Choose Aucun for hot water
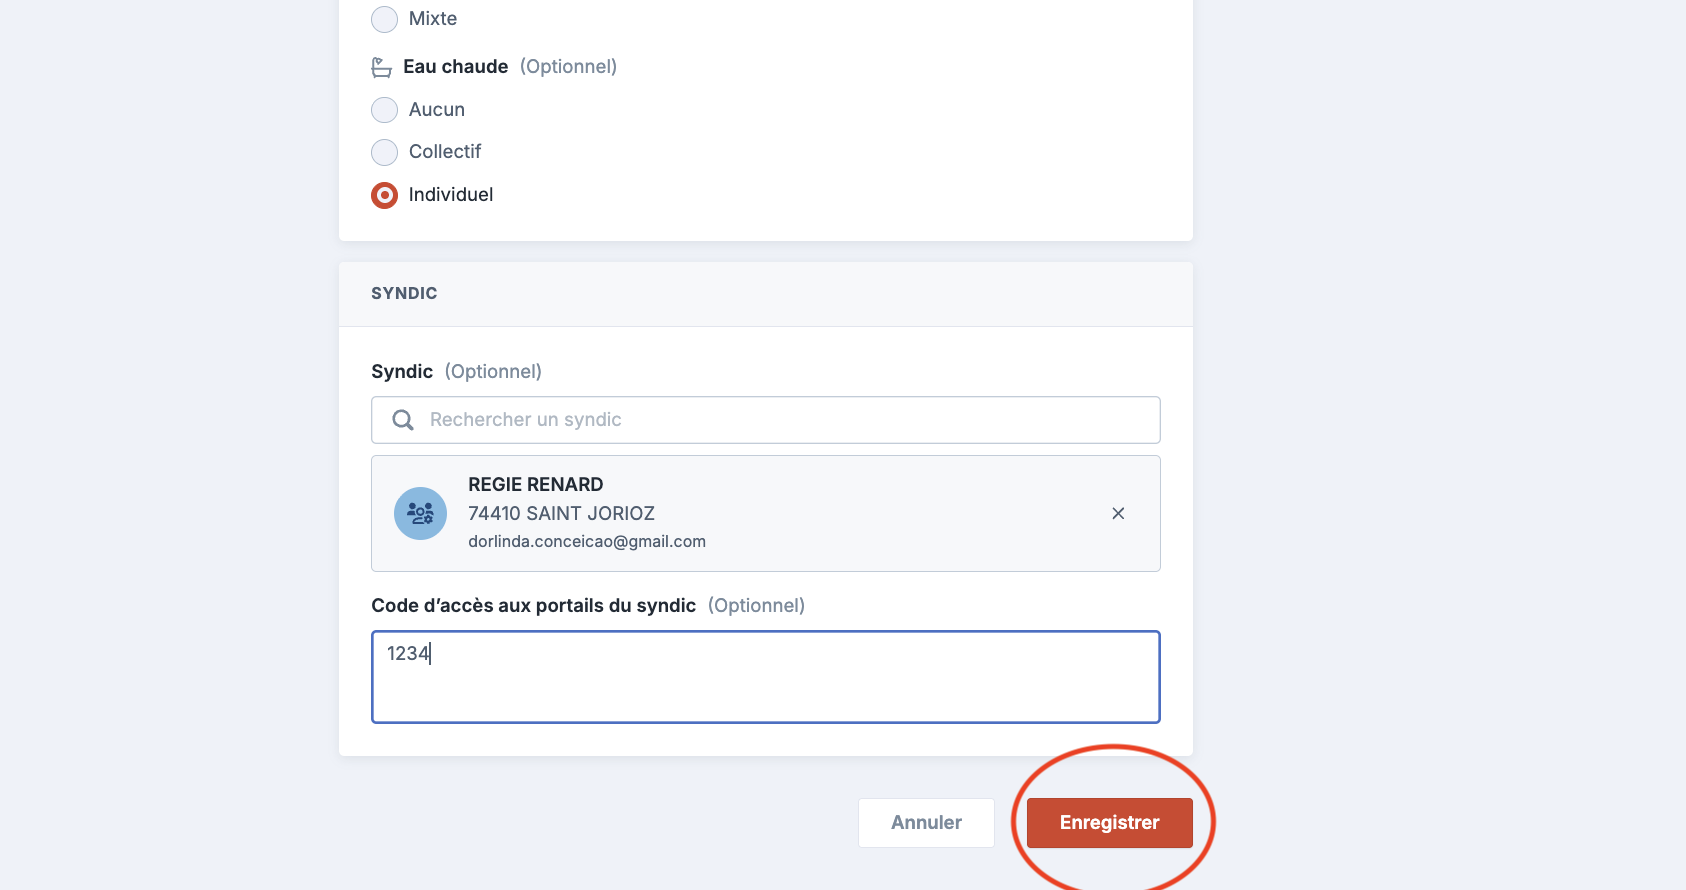 [385, 110]
